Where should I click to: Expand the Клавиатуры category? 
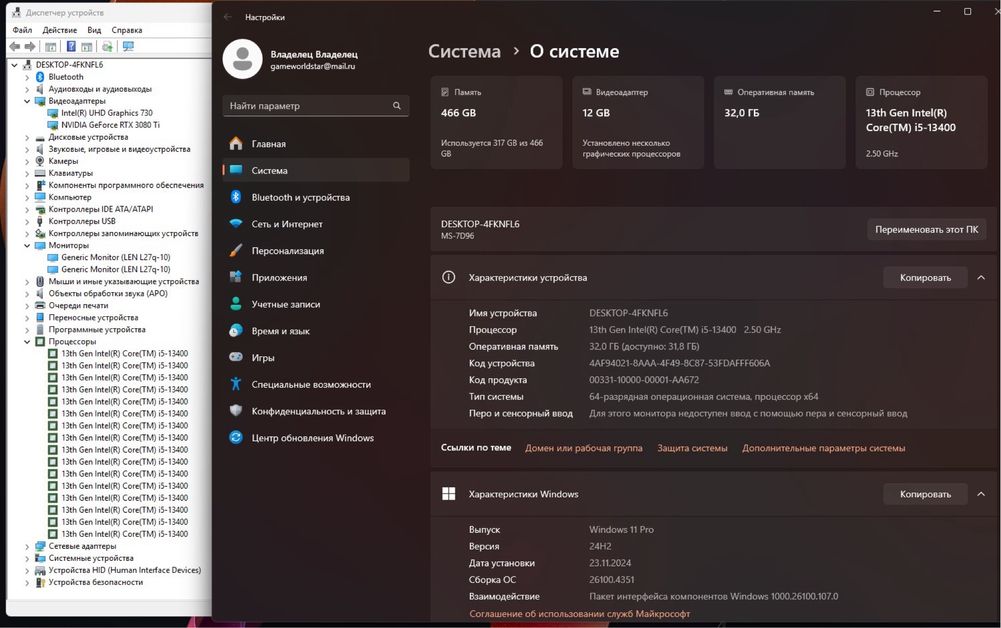[x=27, y=173]
